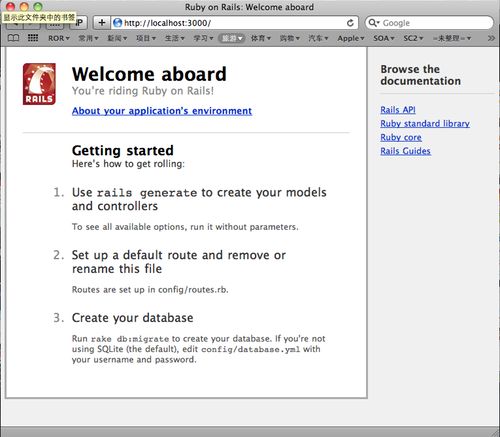
Task: Open the 体育 bookmarks folder
Action: [261, 38]
